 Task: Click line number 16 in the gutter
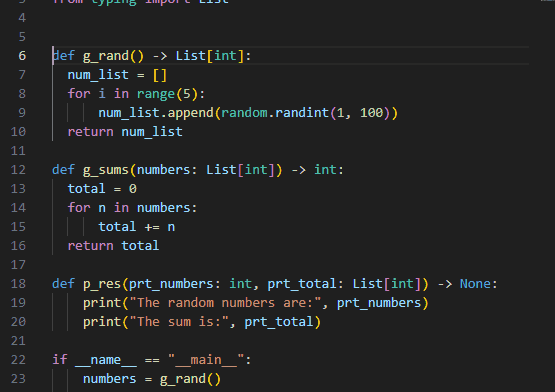click(18, 246)
